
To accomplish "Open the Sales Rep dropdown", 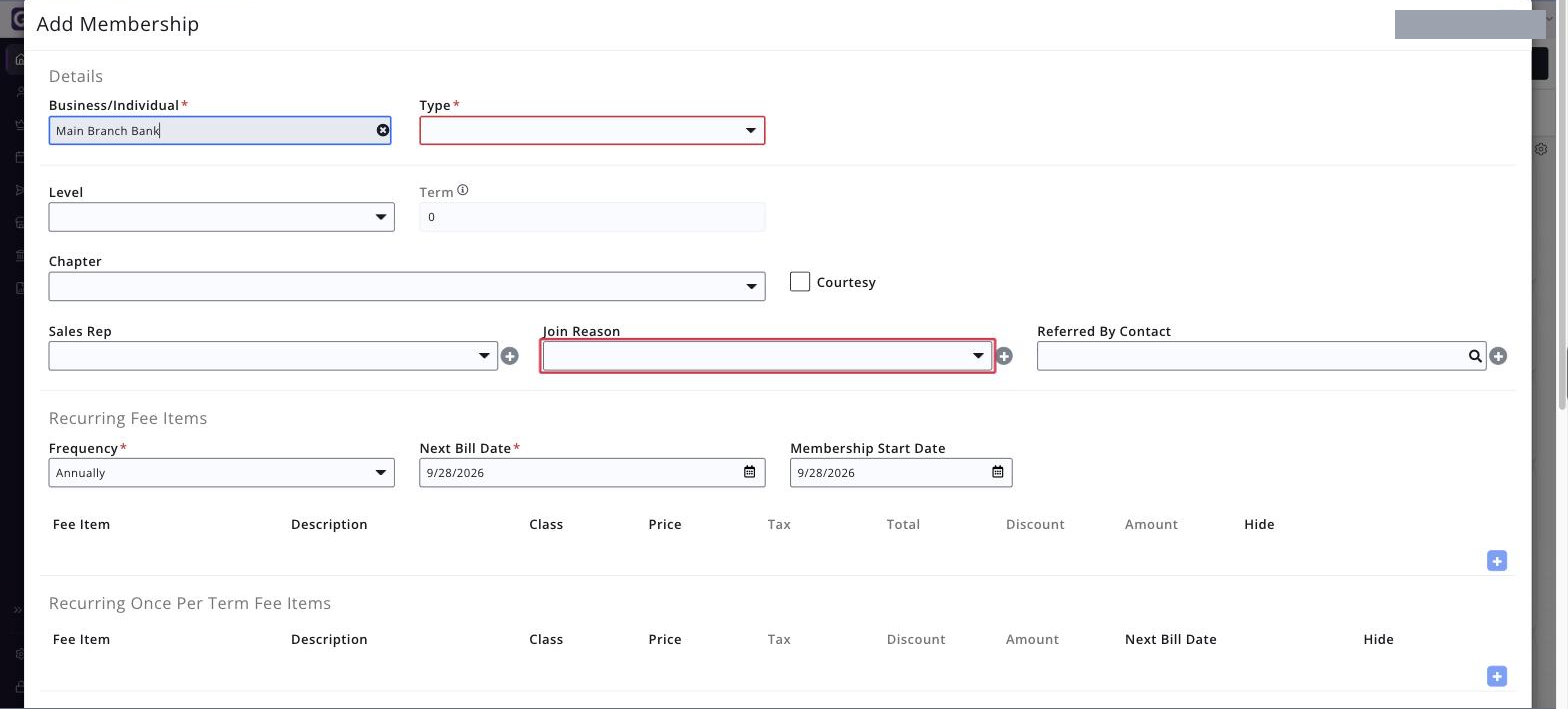I will (273, 356).
